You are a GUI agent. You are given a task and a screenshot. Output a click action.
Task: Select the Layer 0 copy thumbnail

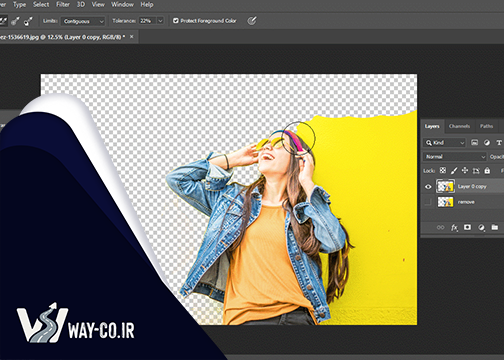(445, 187)
